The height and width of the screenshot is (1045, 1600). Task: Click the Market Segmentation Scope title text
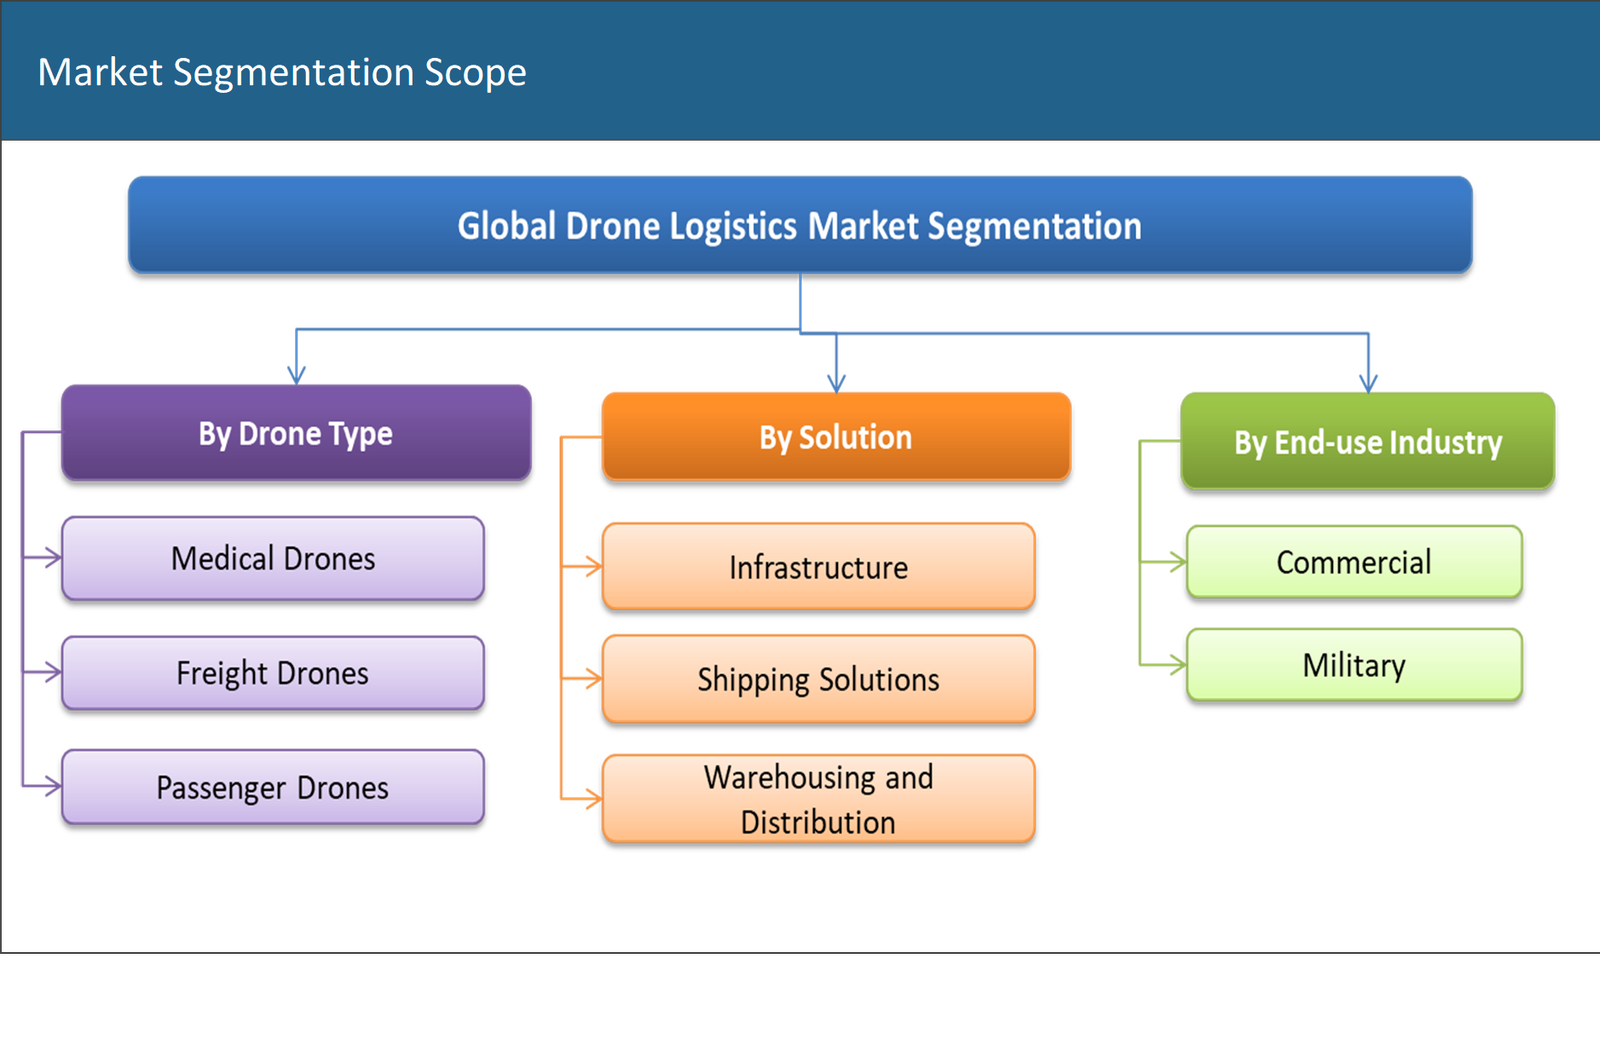pos(283,71)
